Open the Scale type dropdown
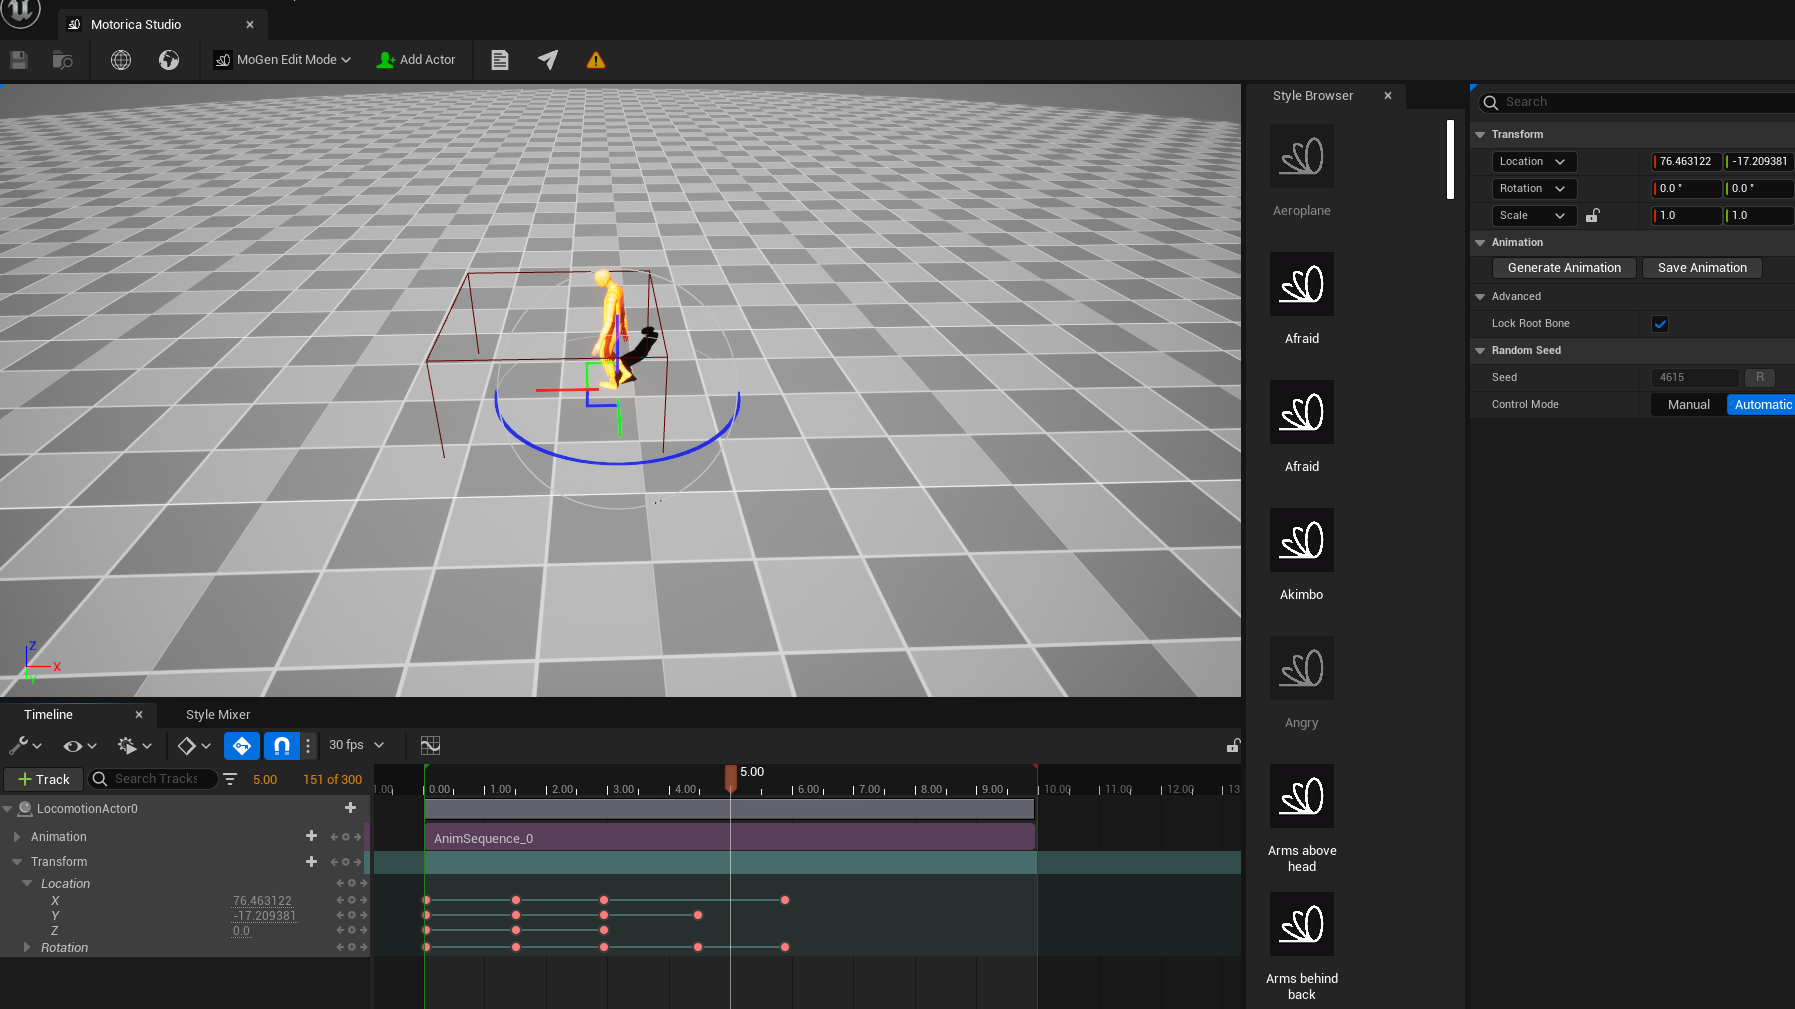The height and width of the screenshot is (1009, 1795). click(1534, 216)
